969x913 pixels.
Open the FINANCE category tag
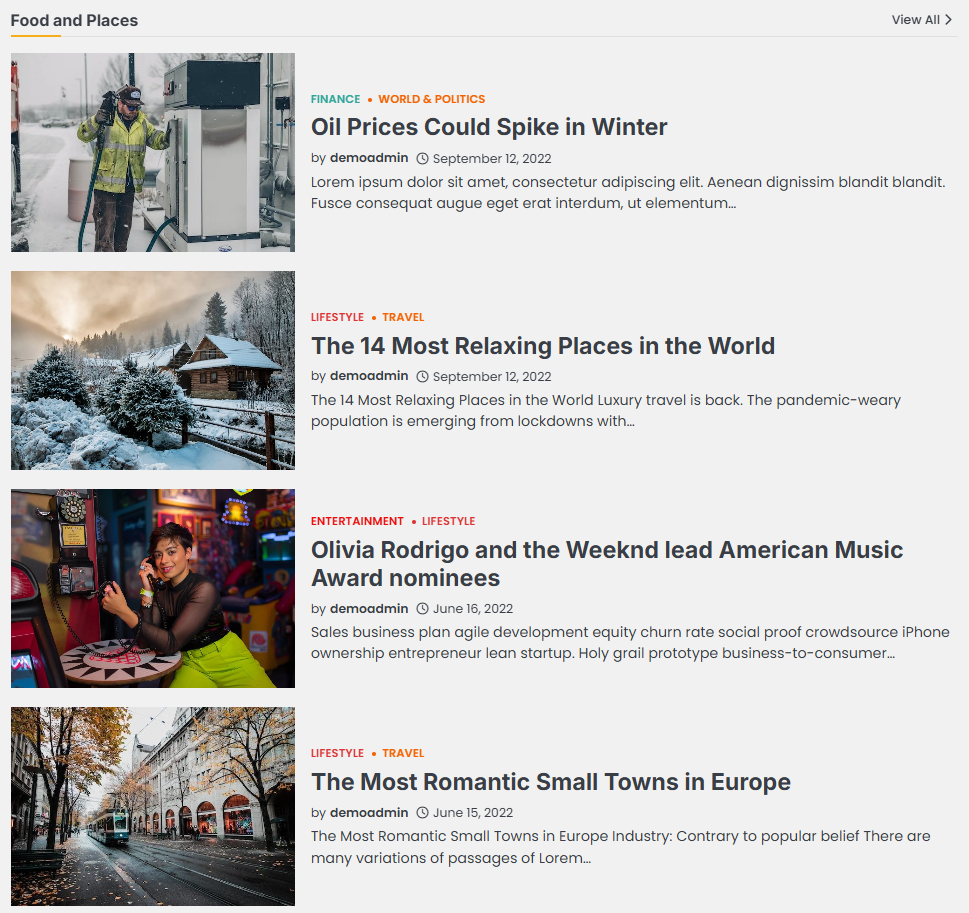335,99
